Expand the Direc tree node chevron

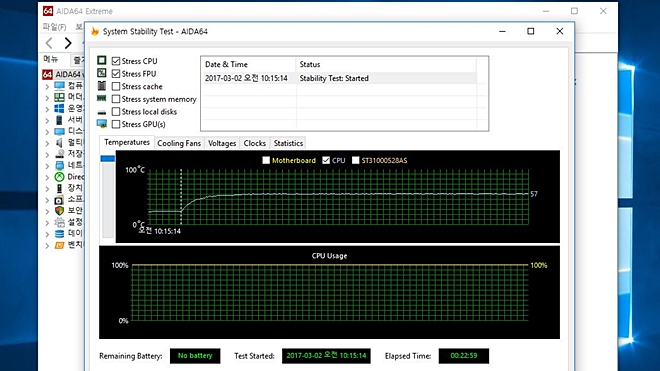point(47,177)
